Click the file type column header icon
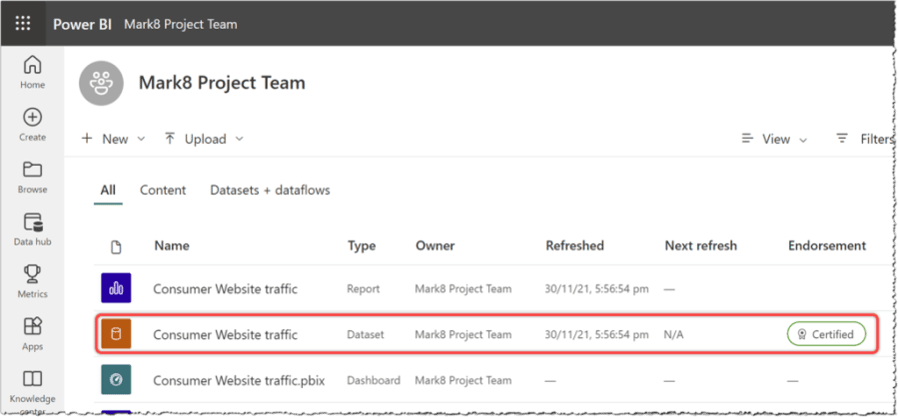The height and width of the screenshot is (417, 898). pos(116,247)
